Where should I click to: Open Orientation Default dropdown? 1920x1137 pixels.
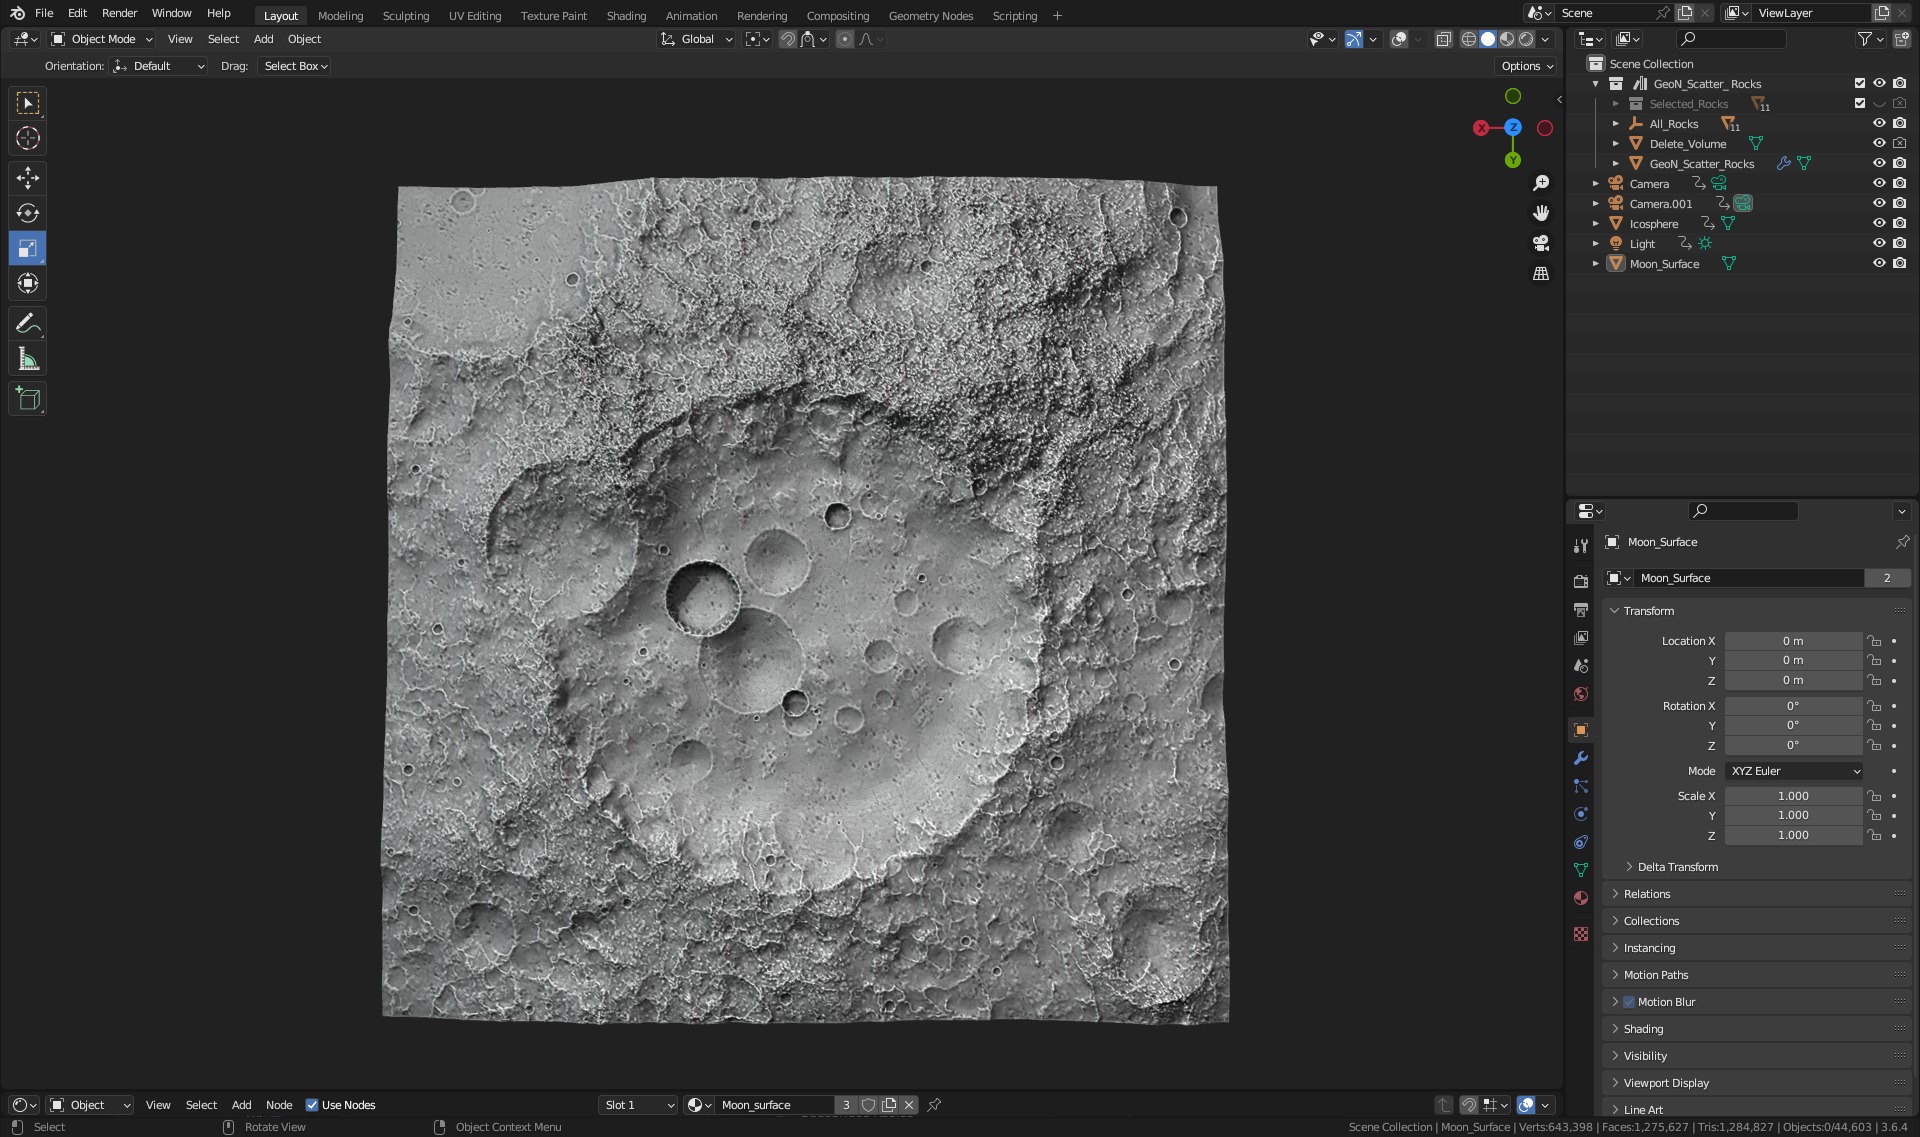(159, 66)
